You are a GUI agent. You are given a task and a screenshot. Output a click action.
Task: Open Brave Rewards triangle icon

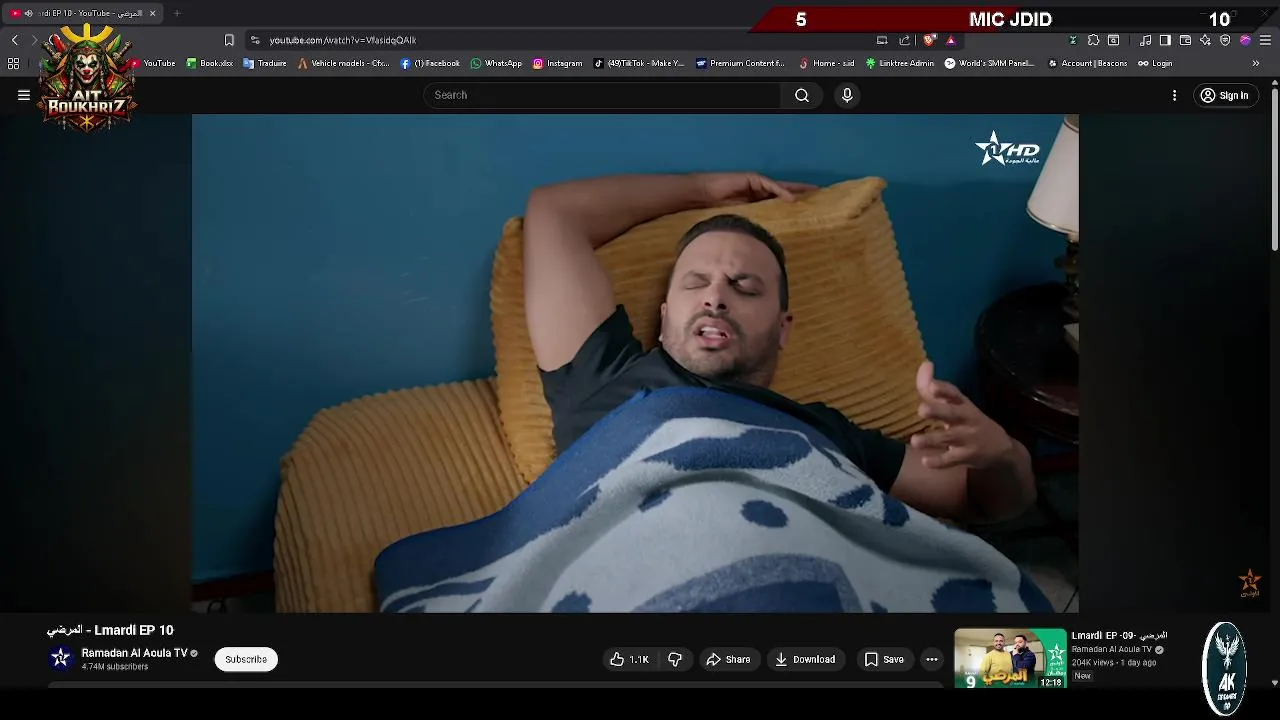click(951, 40)
